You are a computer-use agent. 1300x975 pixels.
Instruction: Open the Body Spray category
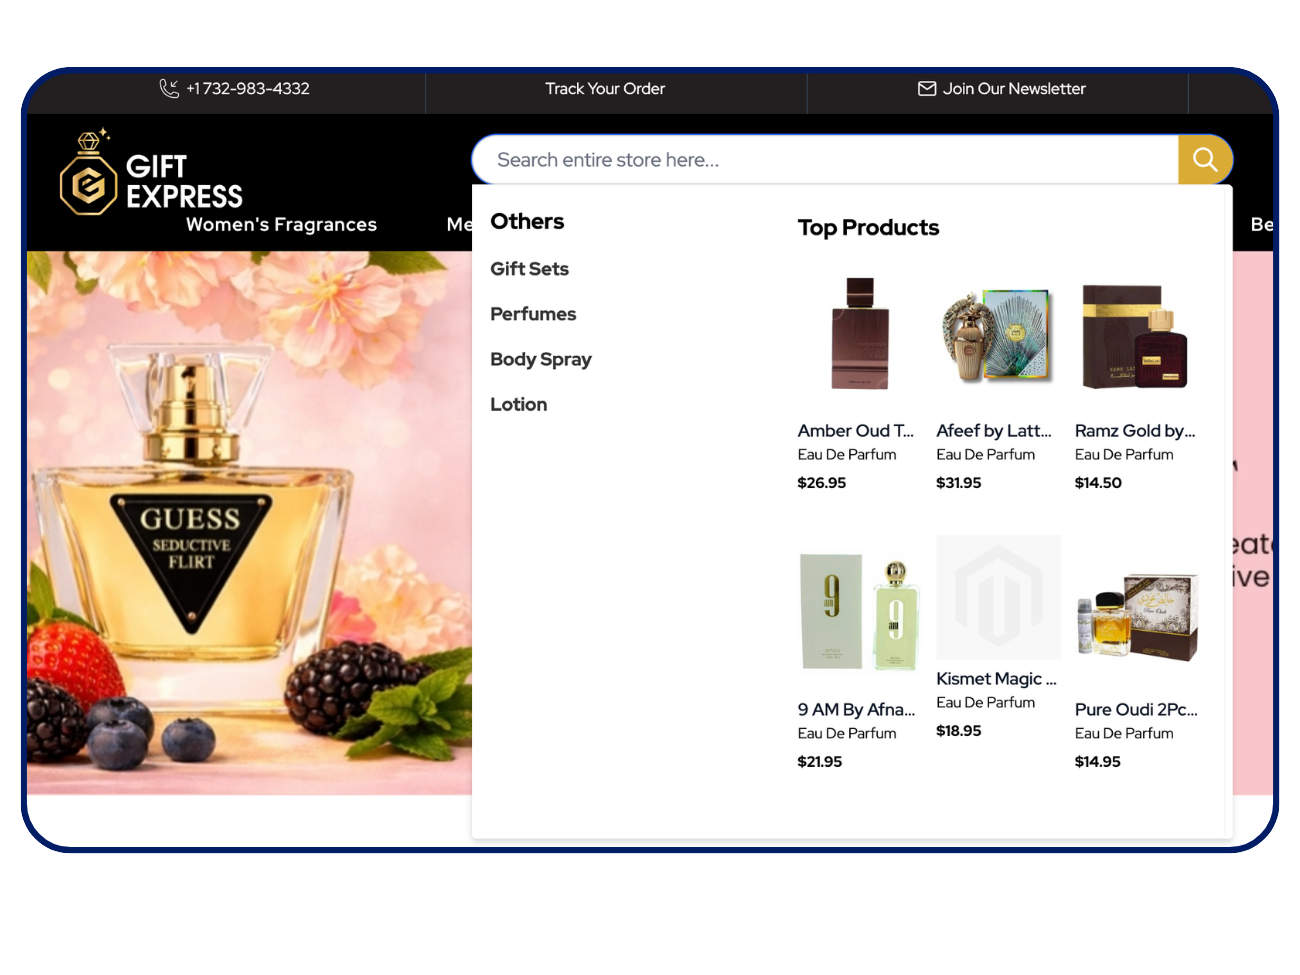point(541,359)
